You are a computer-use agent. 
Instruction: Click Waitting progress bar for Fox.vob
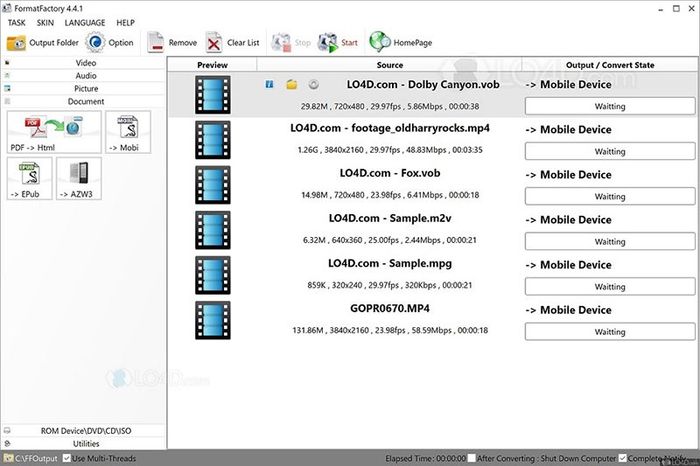pyautogui.click(x=610, y=196)
